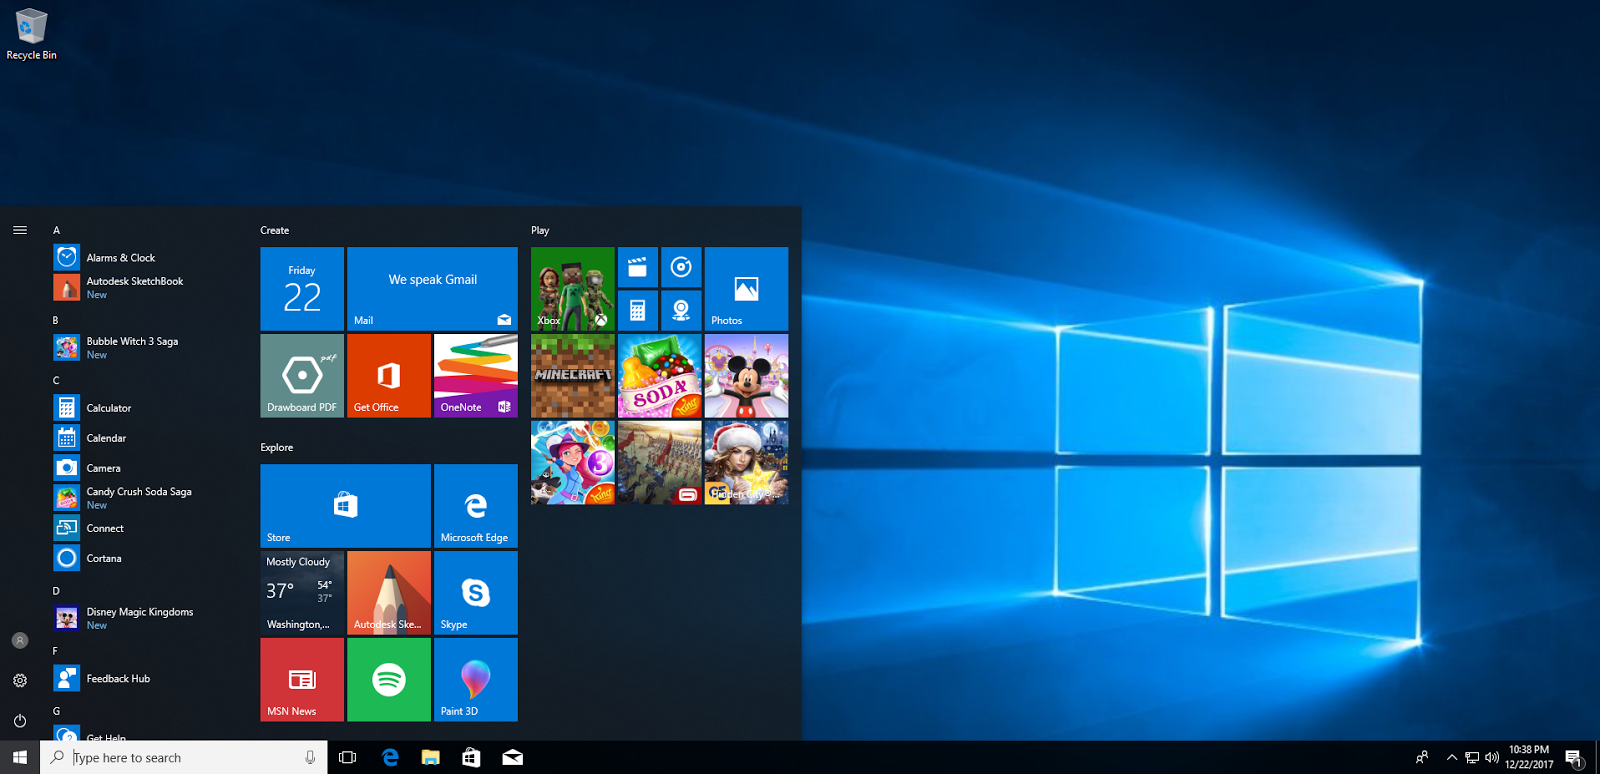Open the Autodesk SketchBook pencil tile

389,593
